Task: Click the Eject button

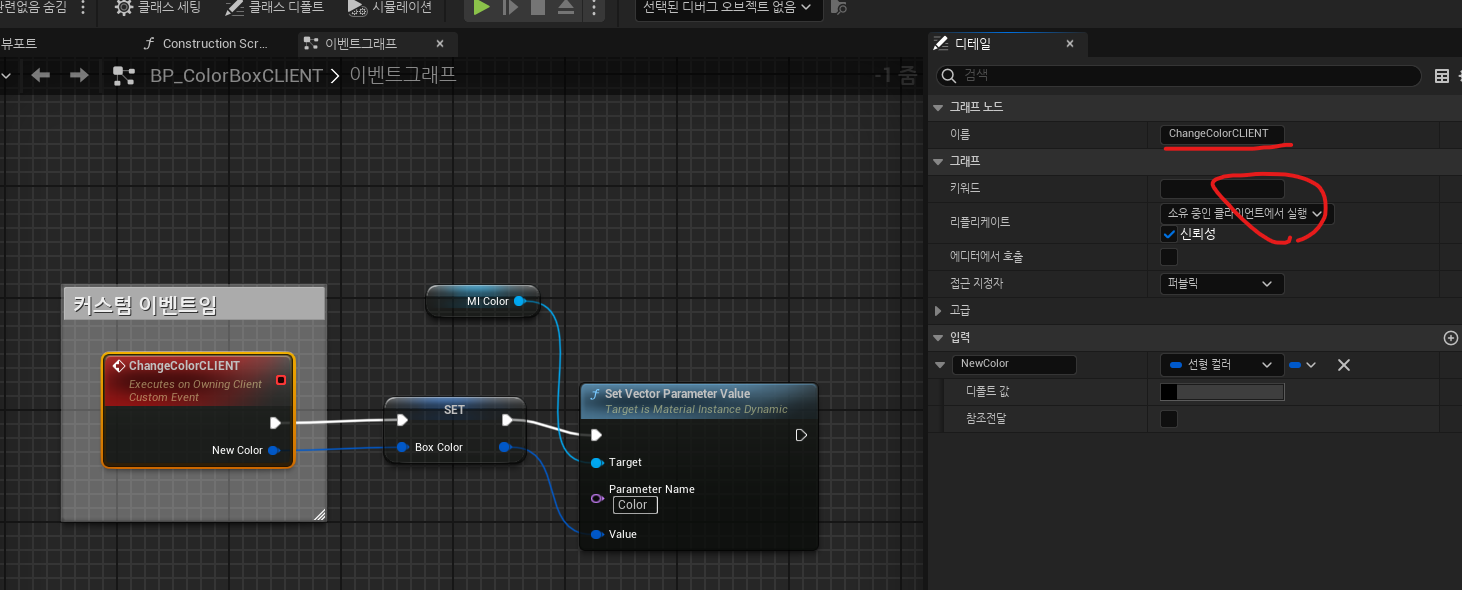Action: [566, 7]
